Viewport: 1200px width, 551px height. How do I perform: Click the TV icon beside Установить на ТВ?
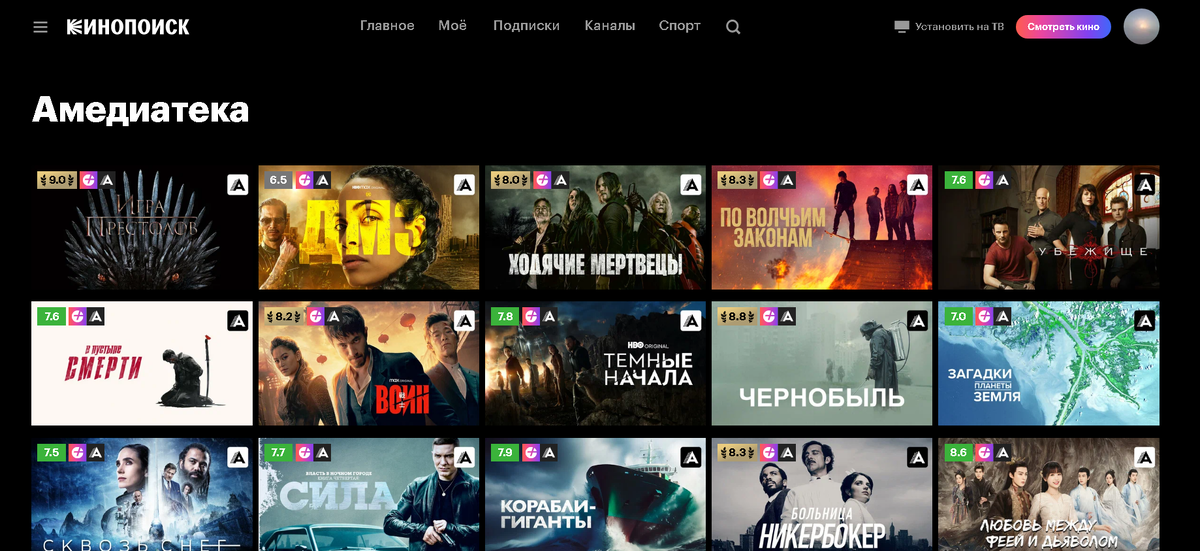pos(902,27)
